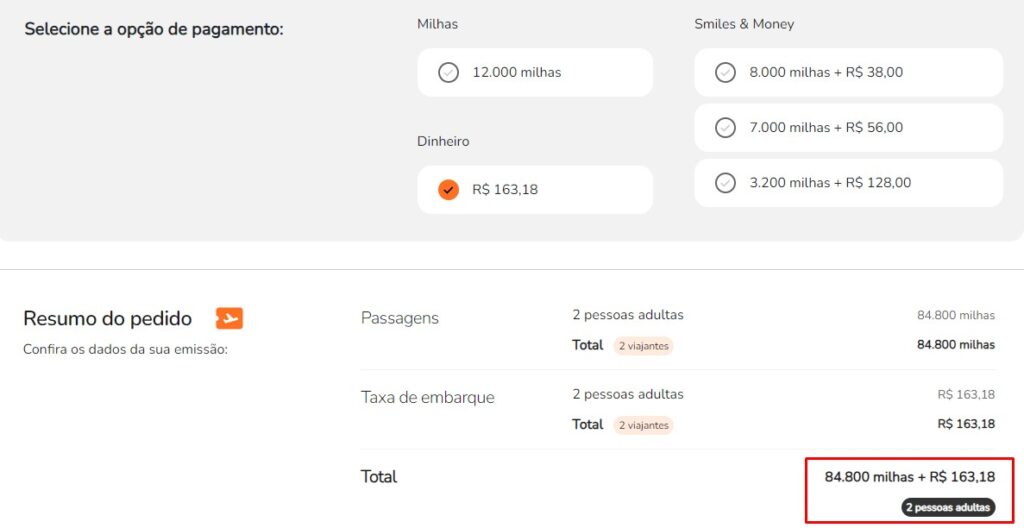The height and width of the screenshot is (528, 1024).
Task: Click the Taxa de embarque row label
Action: 427,397
